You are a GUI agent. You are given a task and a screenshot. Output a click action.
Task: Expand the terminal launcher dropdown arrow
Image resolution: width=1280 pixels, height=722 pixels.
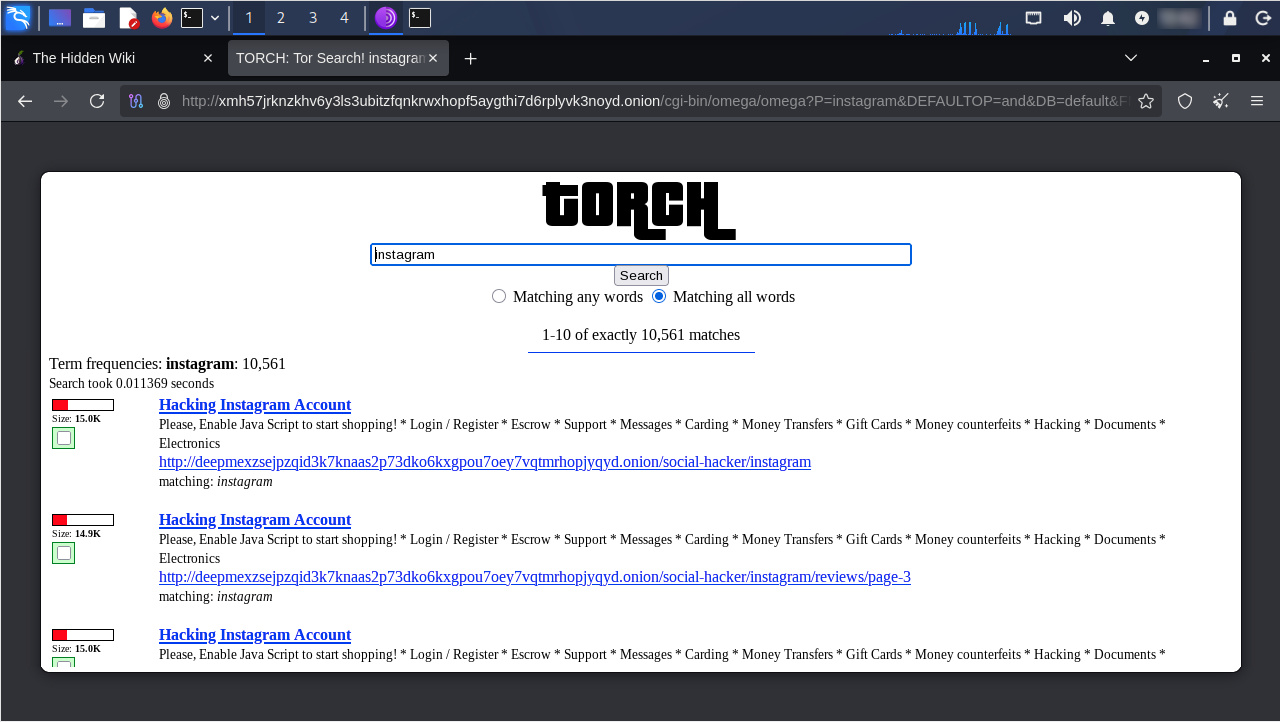pyautogui.click(x=215, y=18)
